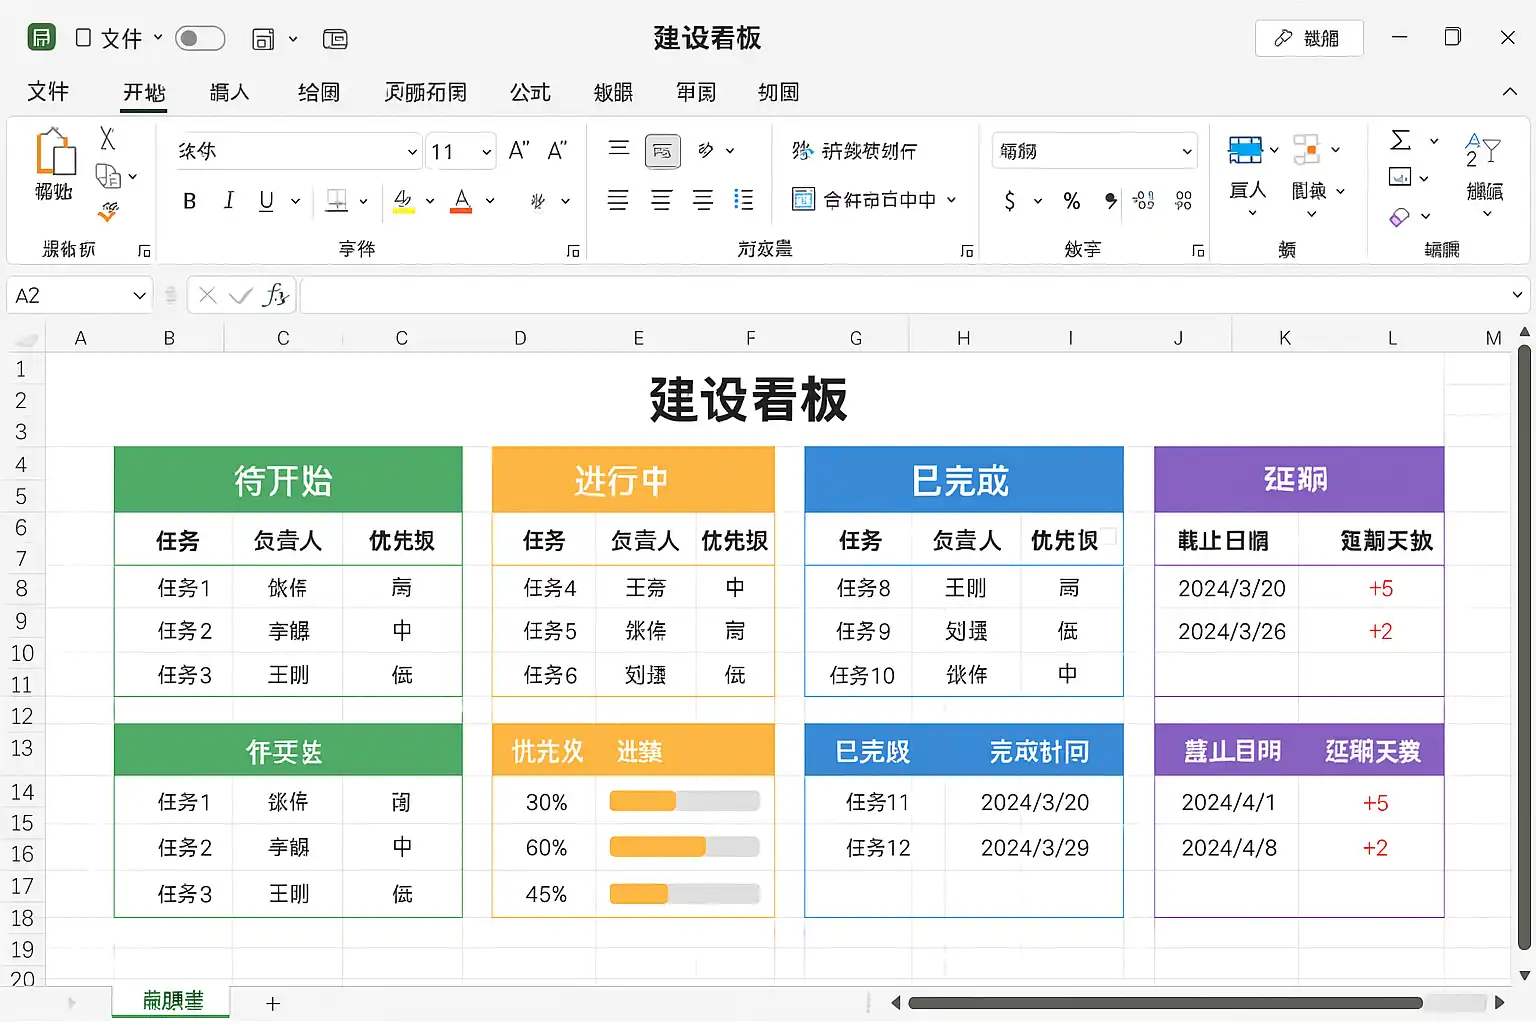Click the Format Painter brush icon
Image resolution: width=1536 pixels, height=1024 pixels.
coord(108,212)
